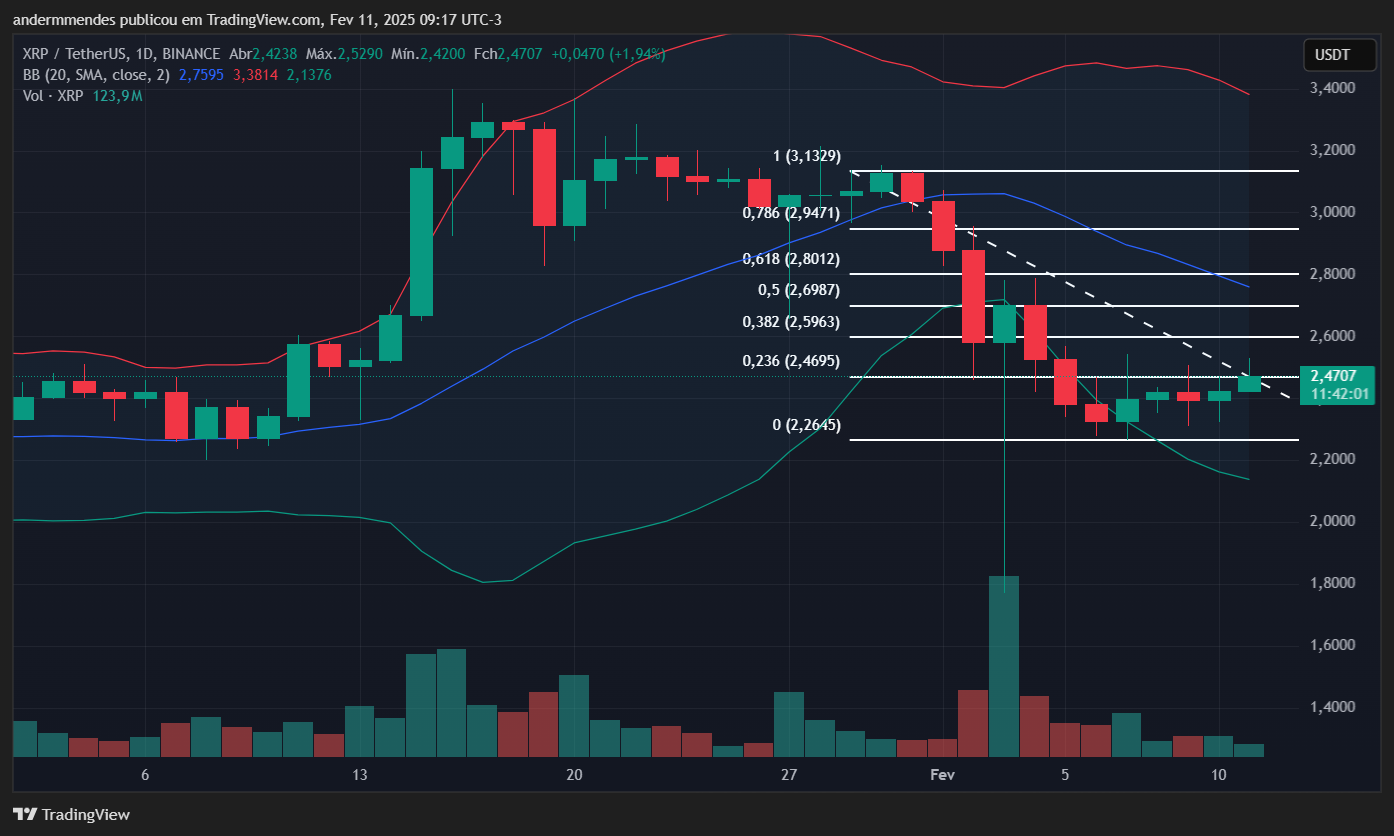Click the Fev label on the time axis
Screen dimensions: 1394x836
coord(943,775)
